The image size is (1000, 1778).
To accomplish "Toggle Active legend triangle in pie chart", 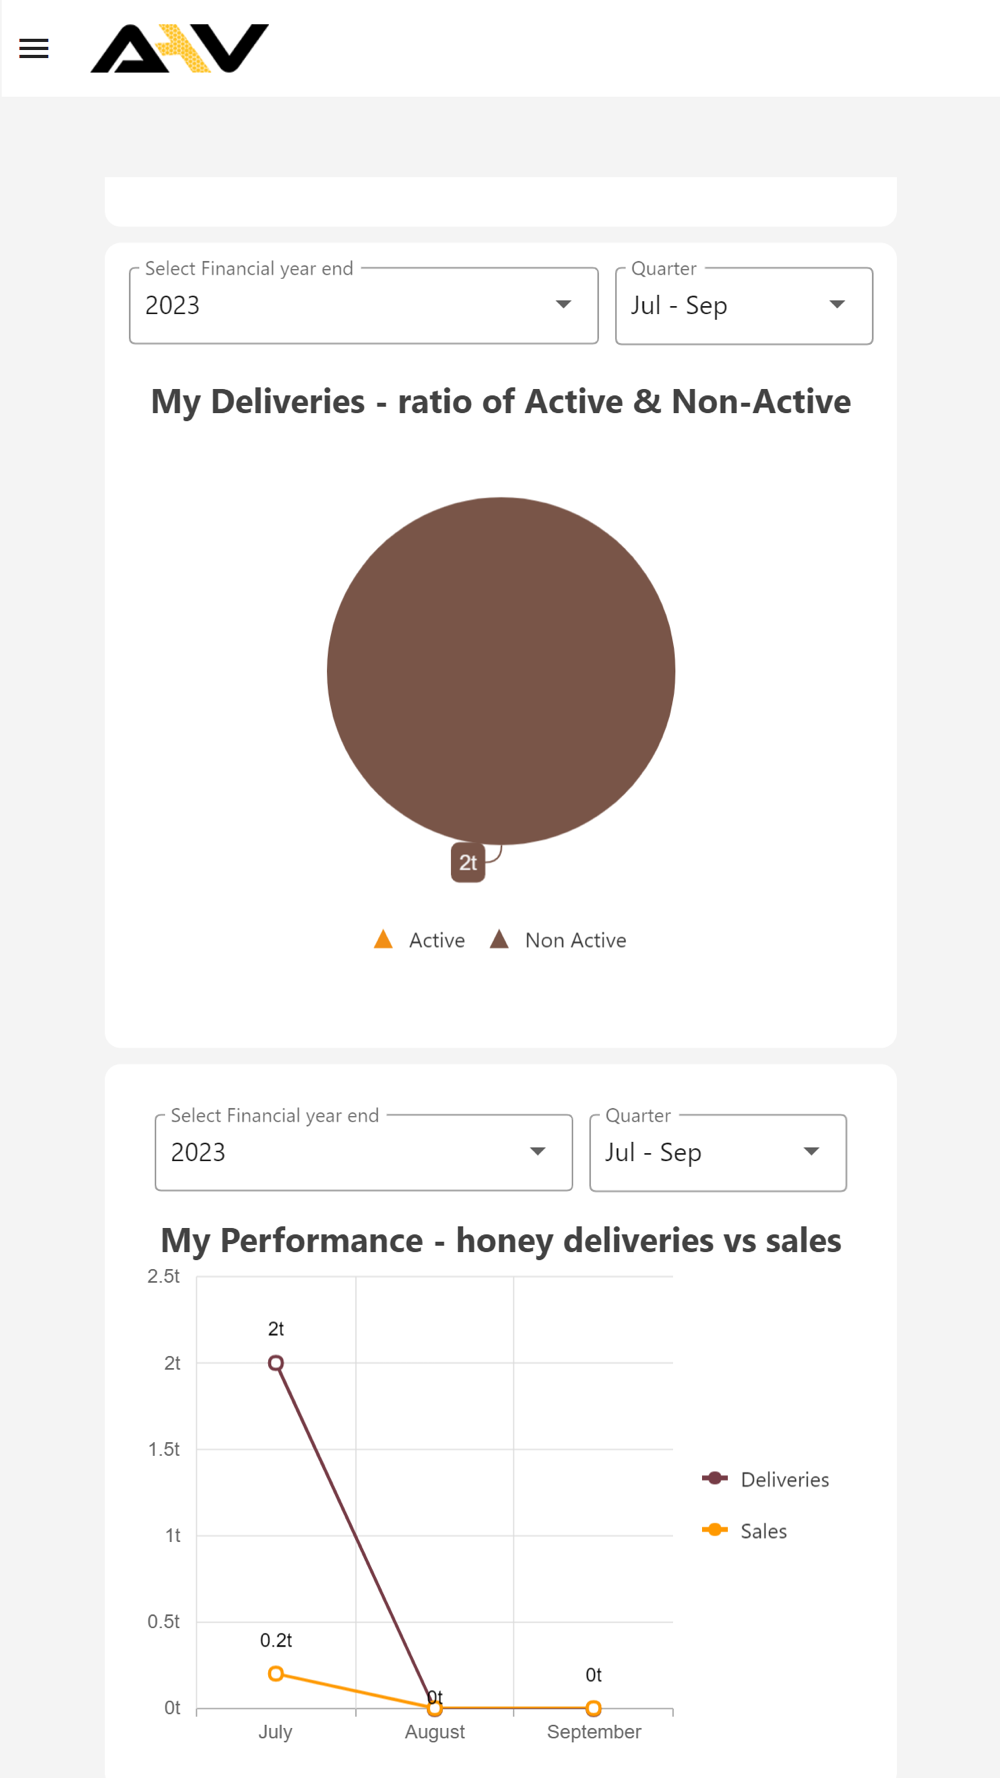I will pyautogui.click(x=383, y=939).
